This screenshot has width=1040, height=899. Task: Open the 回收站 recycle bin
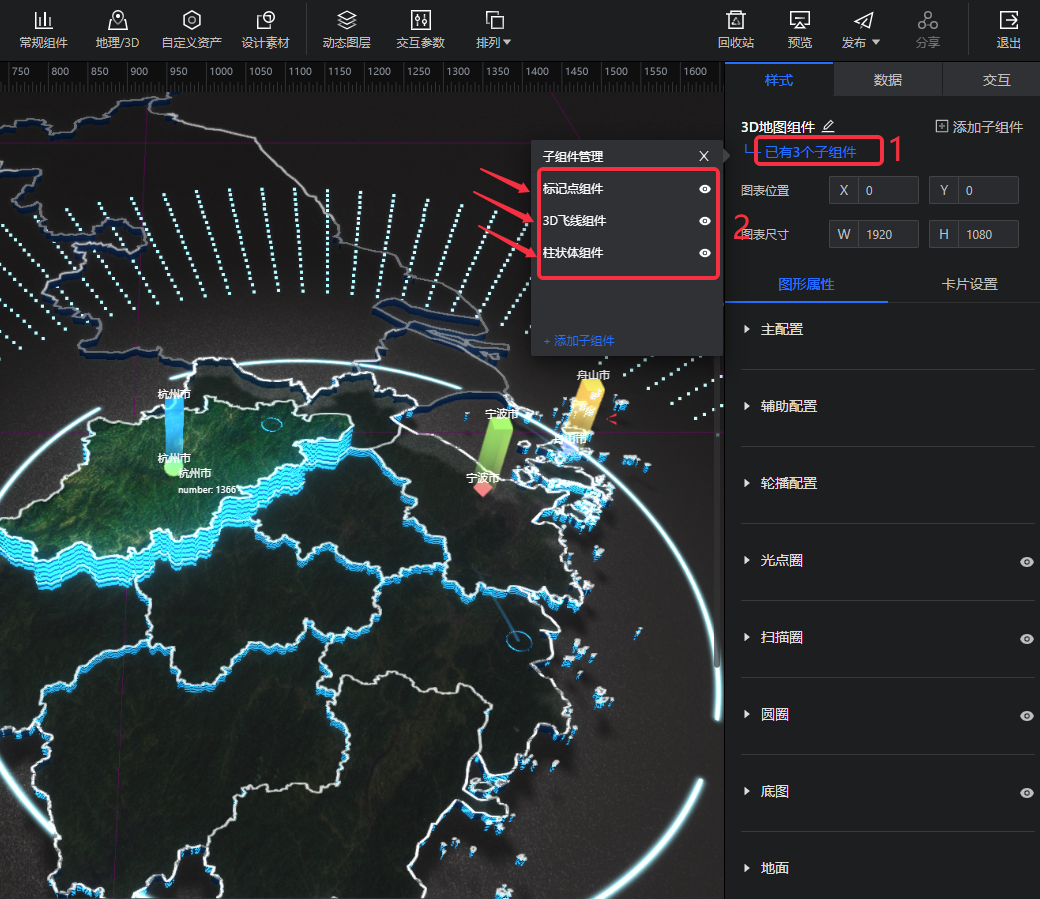click(x=735, y=21)
